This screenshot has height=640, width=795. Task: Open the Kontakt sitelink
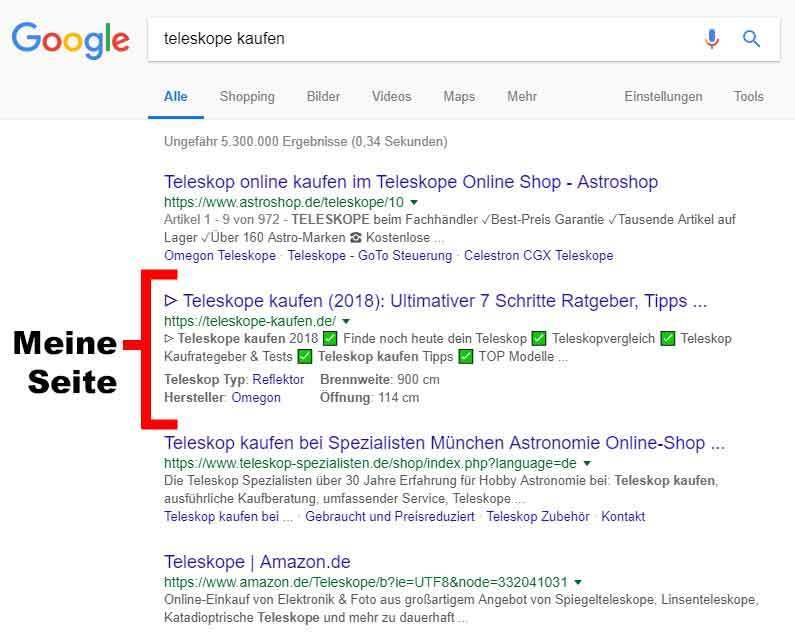point(623,517)
